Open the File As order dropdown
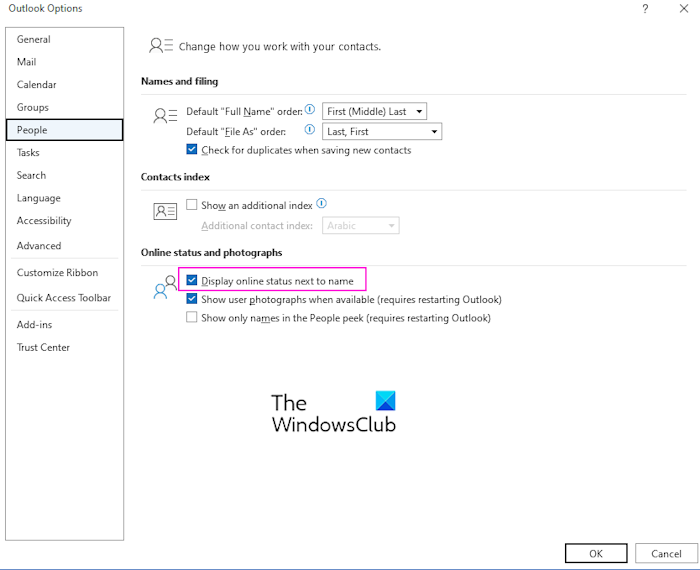The width and height of the screenshot is (700, 570). [x=382, y=131]
